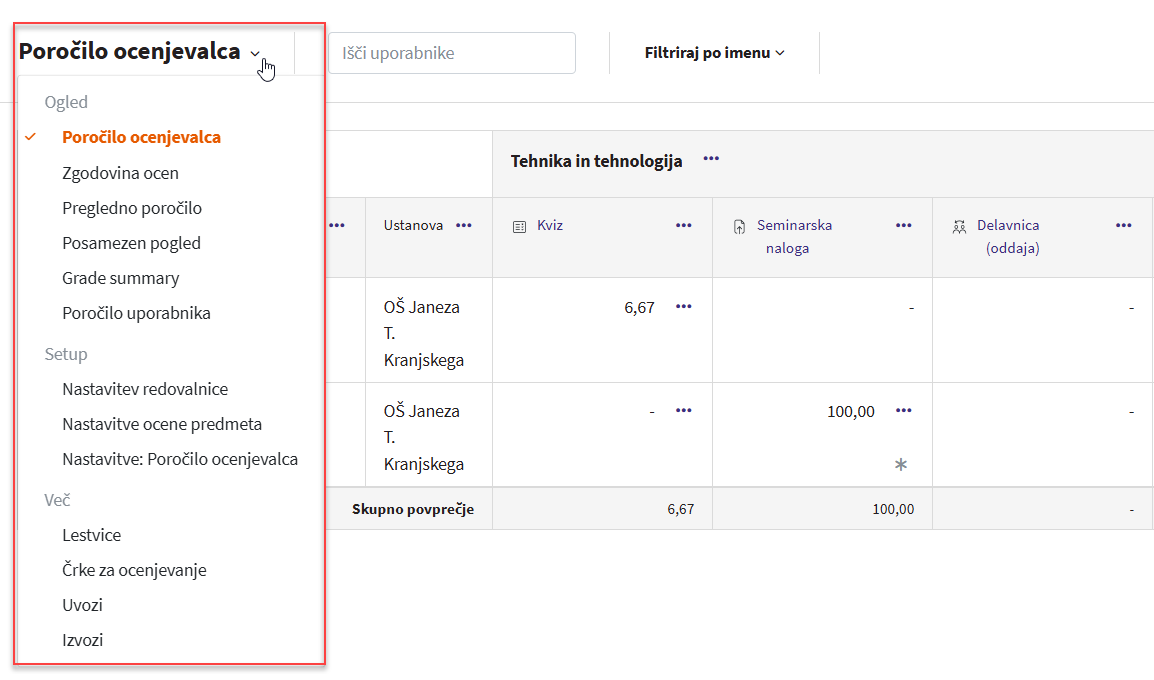Open the Kviz activity link
Image resolution: width=1154 pixels, height=680 pixels.
click(550, 225)
